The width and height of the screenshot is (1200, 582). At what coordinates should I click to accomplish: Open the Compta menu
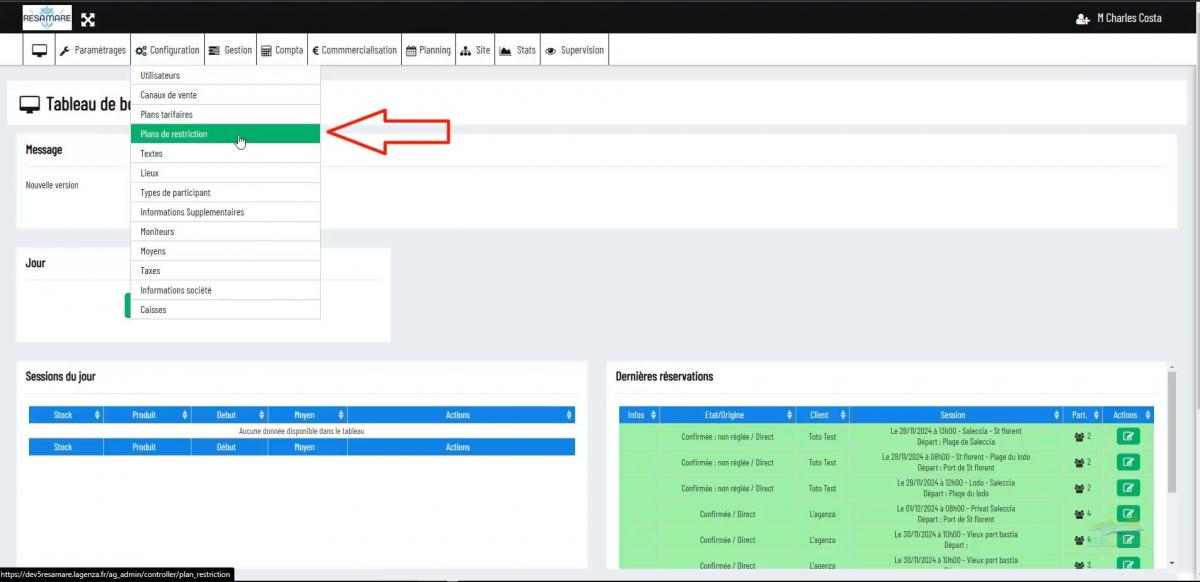coord(282,50)
